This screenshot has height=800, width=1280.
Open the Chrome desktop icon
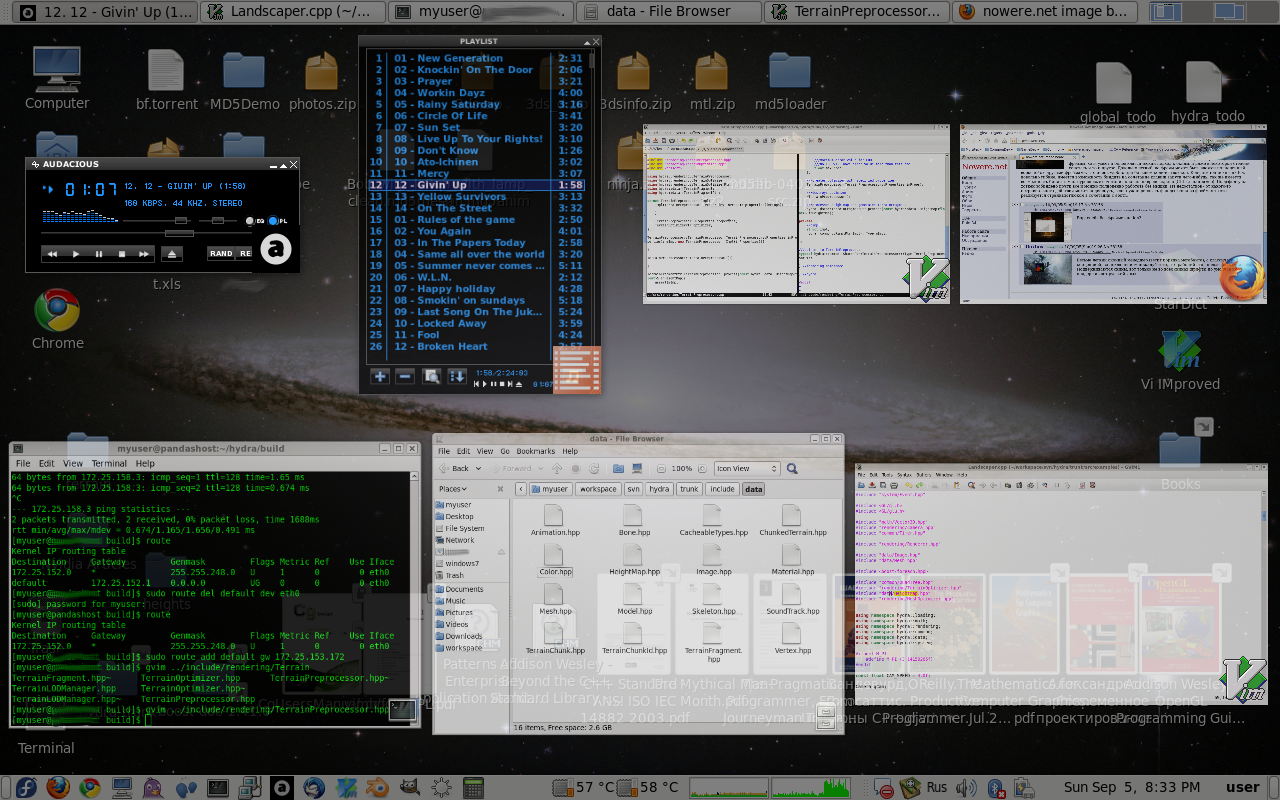57,320
